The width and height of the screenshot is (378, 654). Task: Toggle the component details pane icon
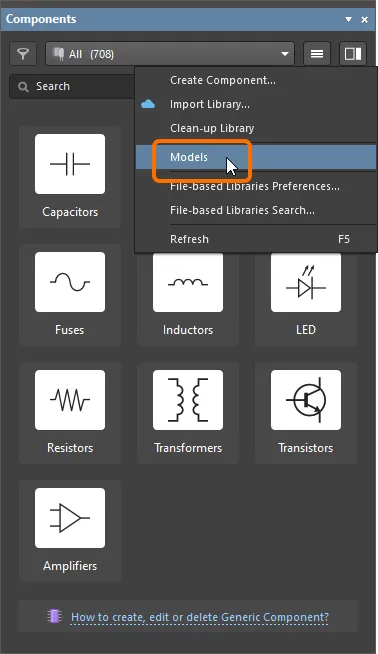[x=353, y=54]
